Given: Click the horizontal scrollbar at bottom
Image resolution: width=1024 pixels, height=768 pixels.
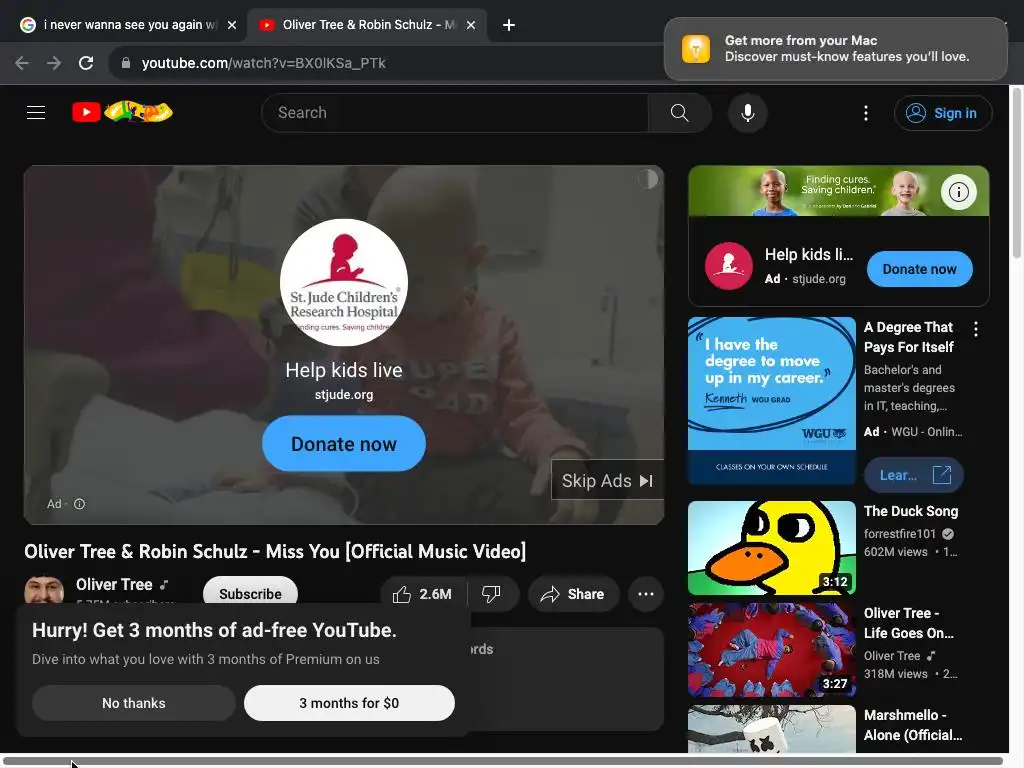Looking at the screenshot, I should (504, 761).
